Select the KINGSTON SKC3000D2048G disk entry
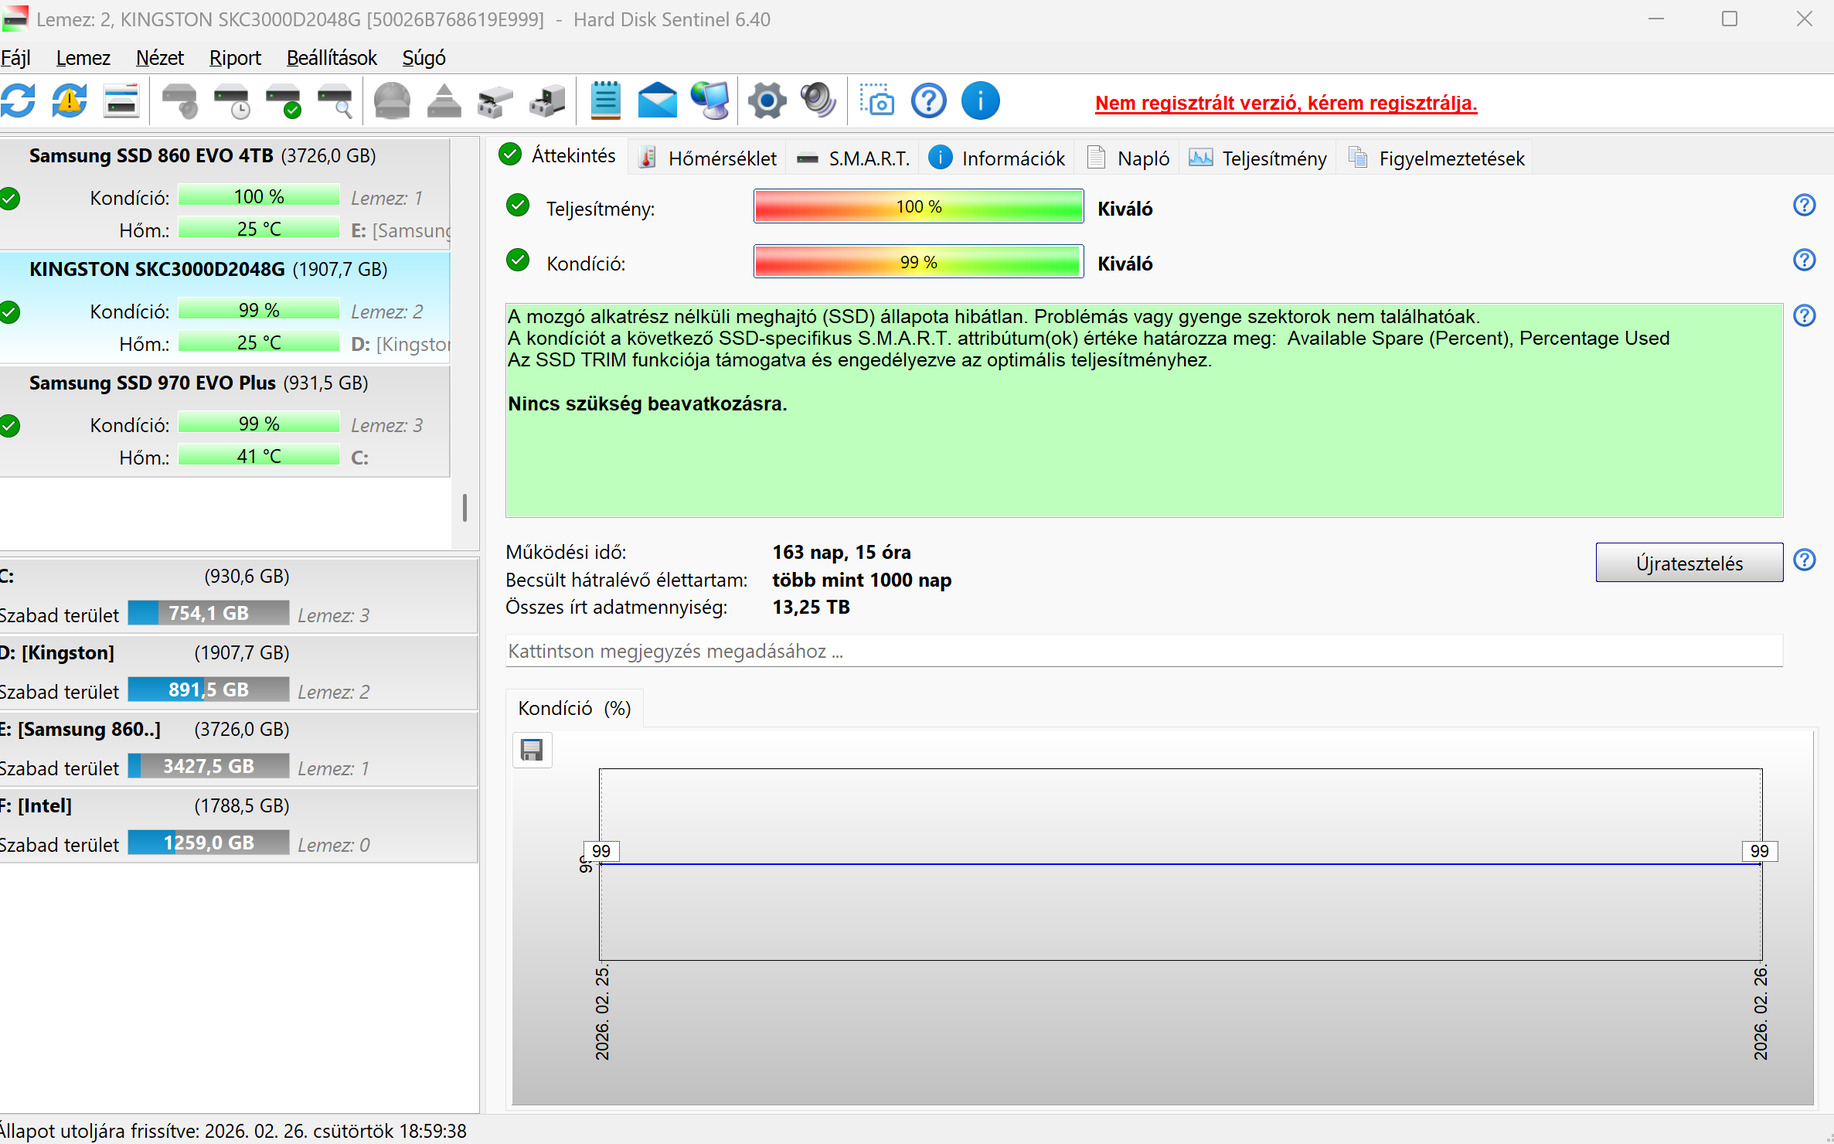This screenshot has width=1834, height=1144. (225, 307)
